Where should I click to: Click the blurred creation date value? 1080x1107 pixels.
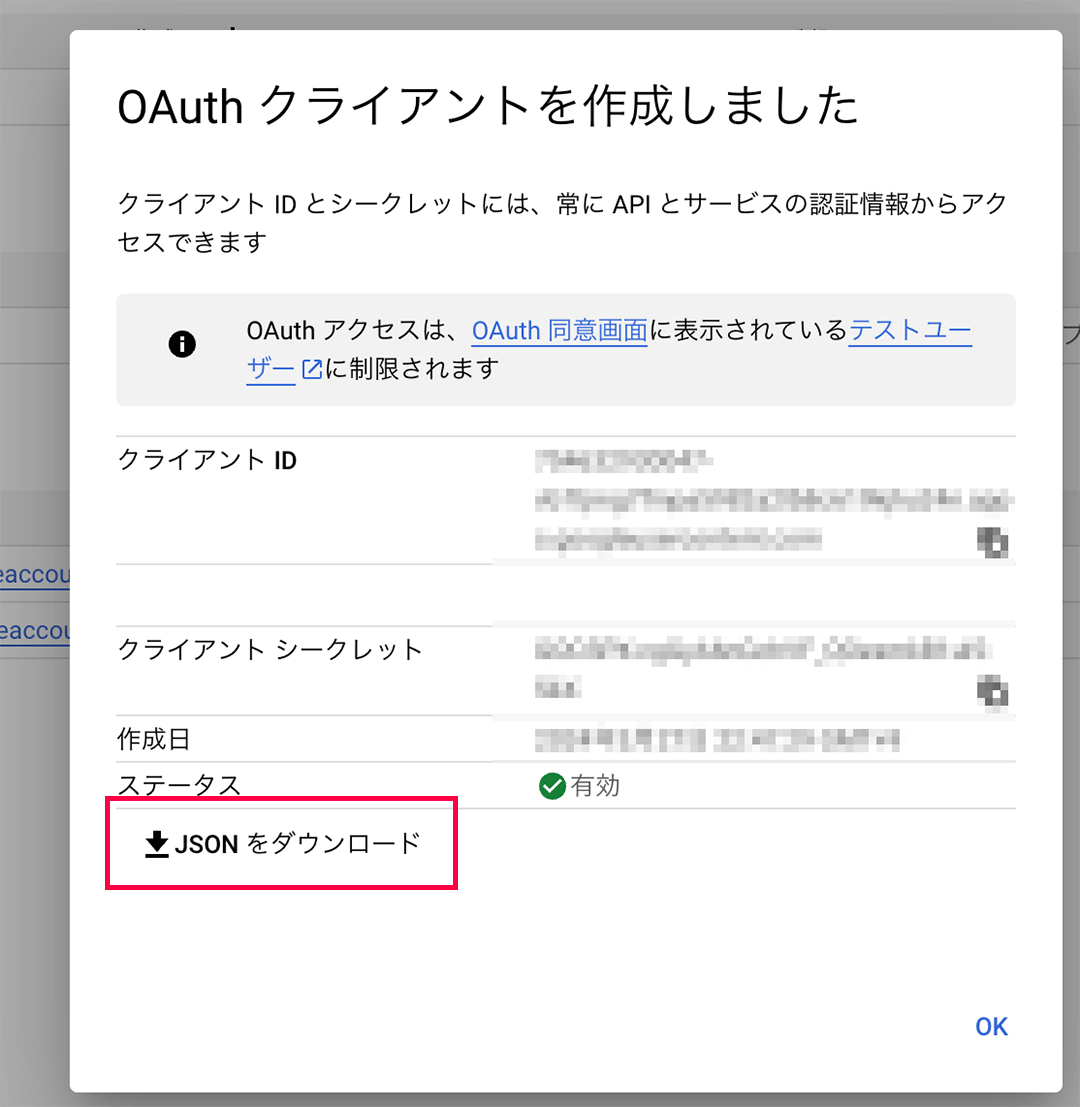click(717, 740)
